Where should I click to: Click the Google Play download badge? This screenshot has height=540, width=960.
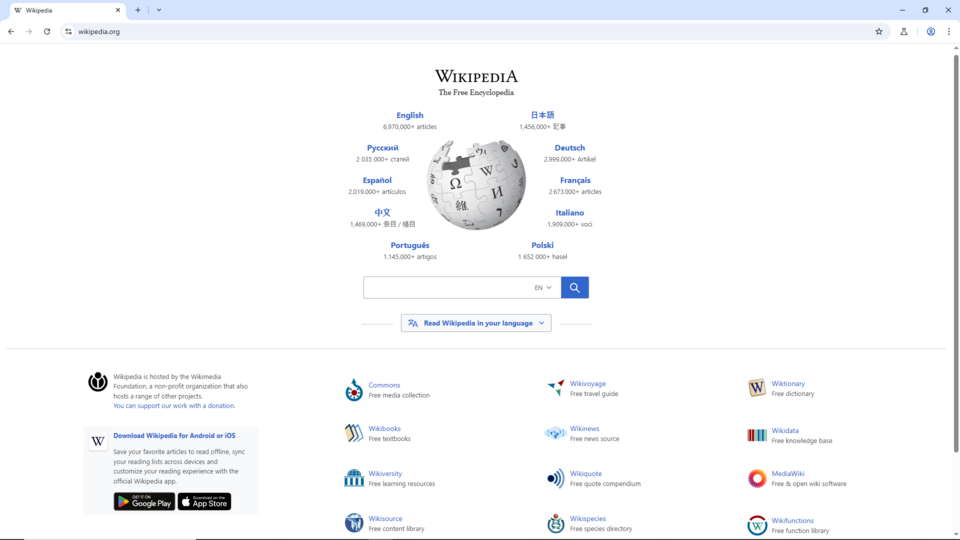[144, 501]
